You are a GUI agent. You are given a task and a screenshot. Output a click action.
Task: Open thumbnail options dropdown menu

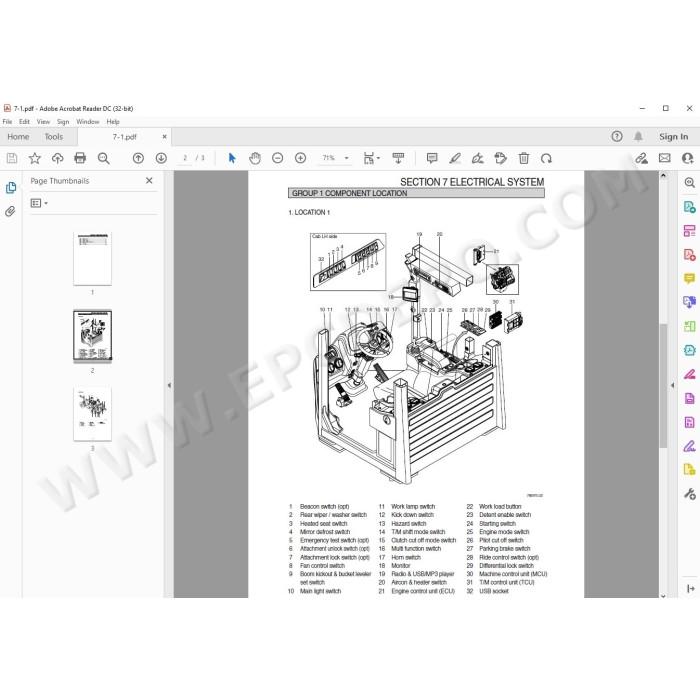tap(39, 203)
